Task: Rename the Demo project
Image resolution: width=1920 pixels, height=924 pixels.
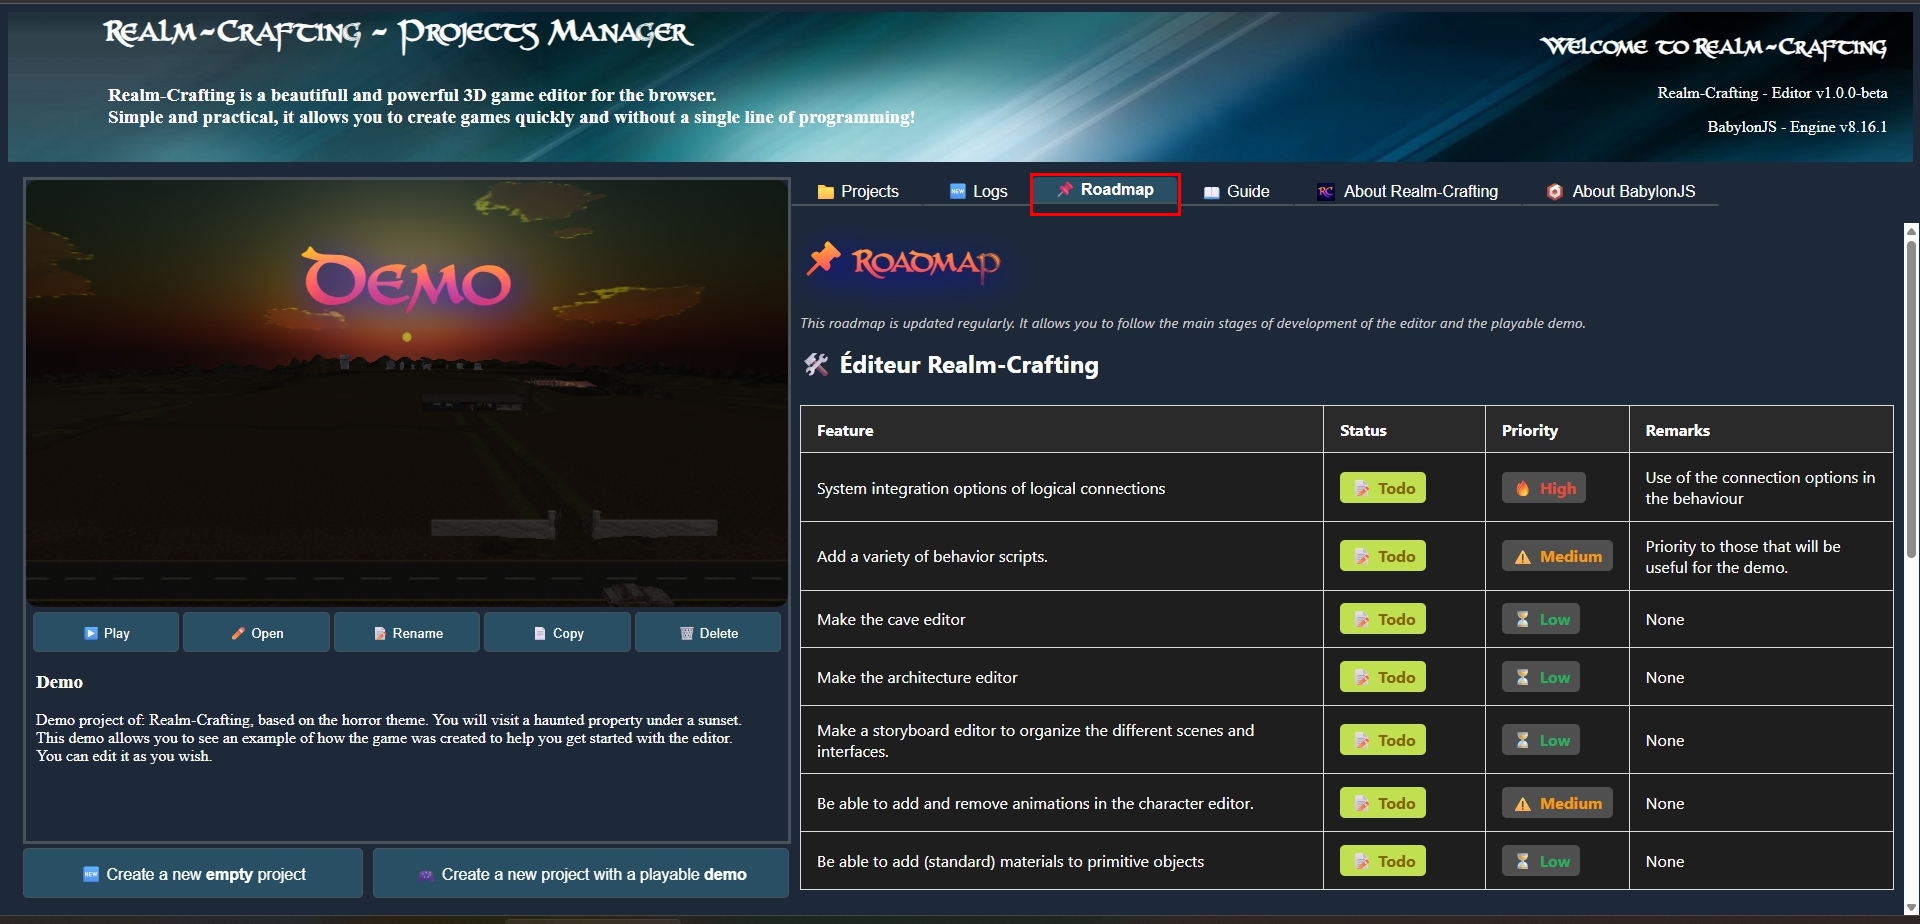Action: point(407,633)
